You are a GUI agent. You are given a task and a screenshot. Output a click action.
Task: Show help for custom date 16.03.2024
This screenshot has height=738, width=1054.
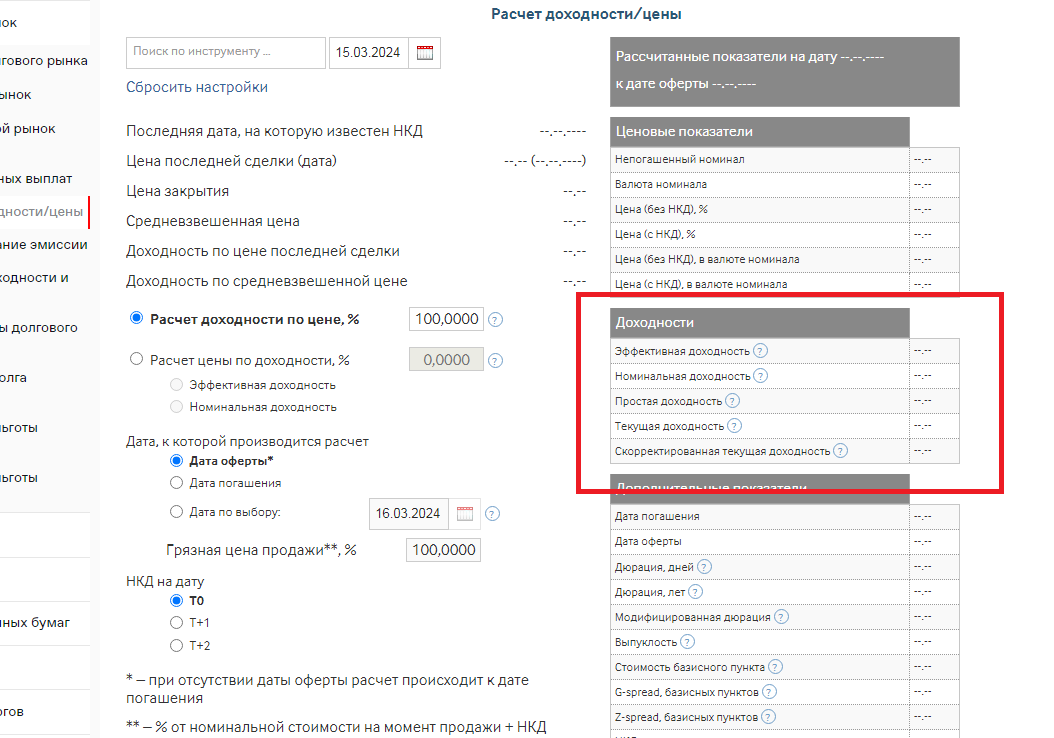click(492, 514)
